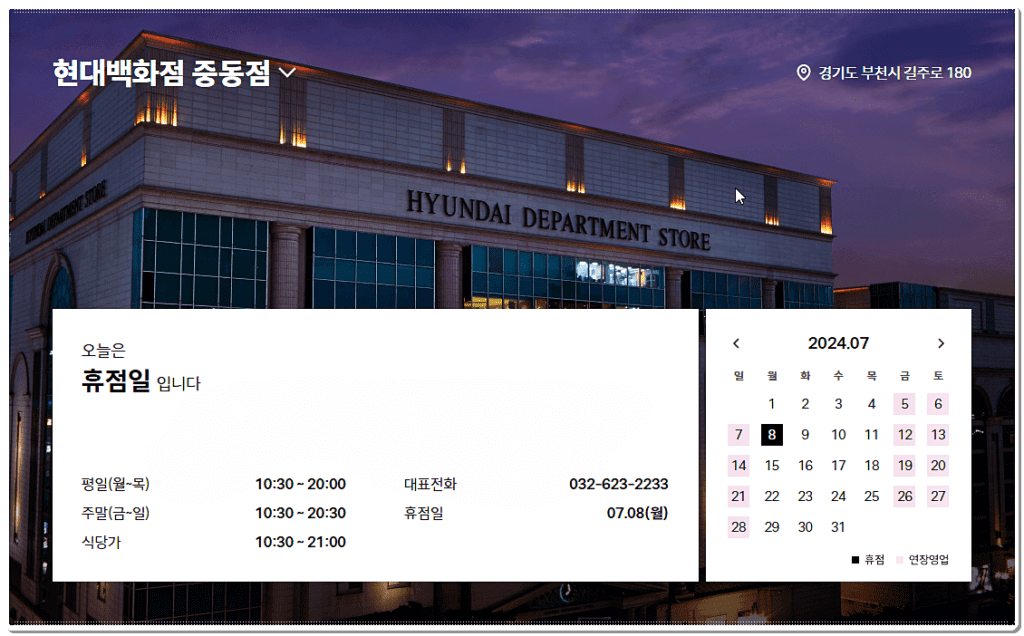Screen dimensions: 1024x636
Task: Click the 식당가 label
Action: (x=101, y=542)
